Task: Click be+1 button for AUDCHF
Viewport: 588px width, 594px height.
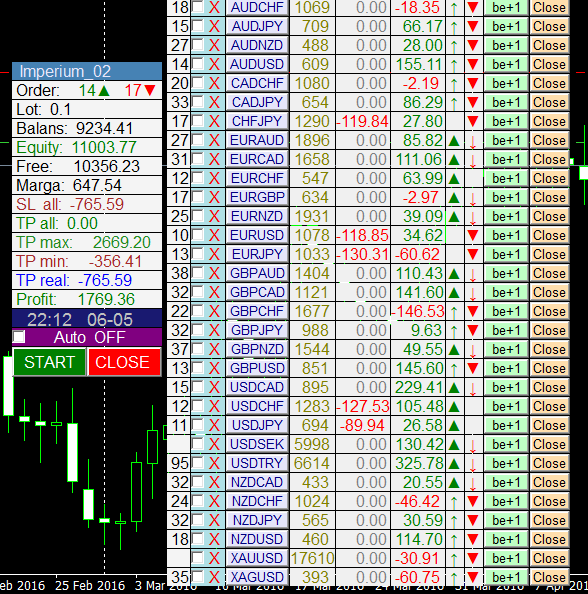Action: pos(506,8)
